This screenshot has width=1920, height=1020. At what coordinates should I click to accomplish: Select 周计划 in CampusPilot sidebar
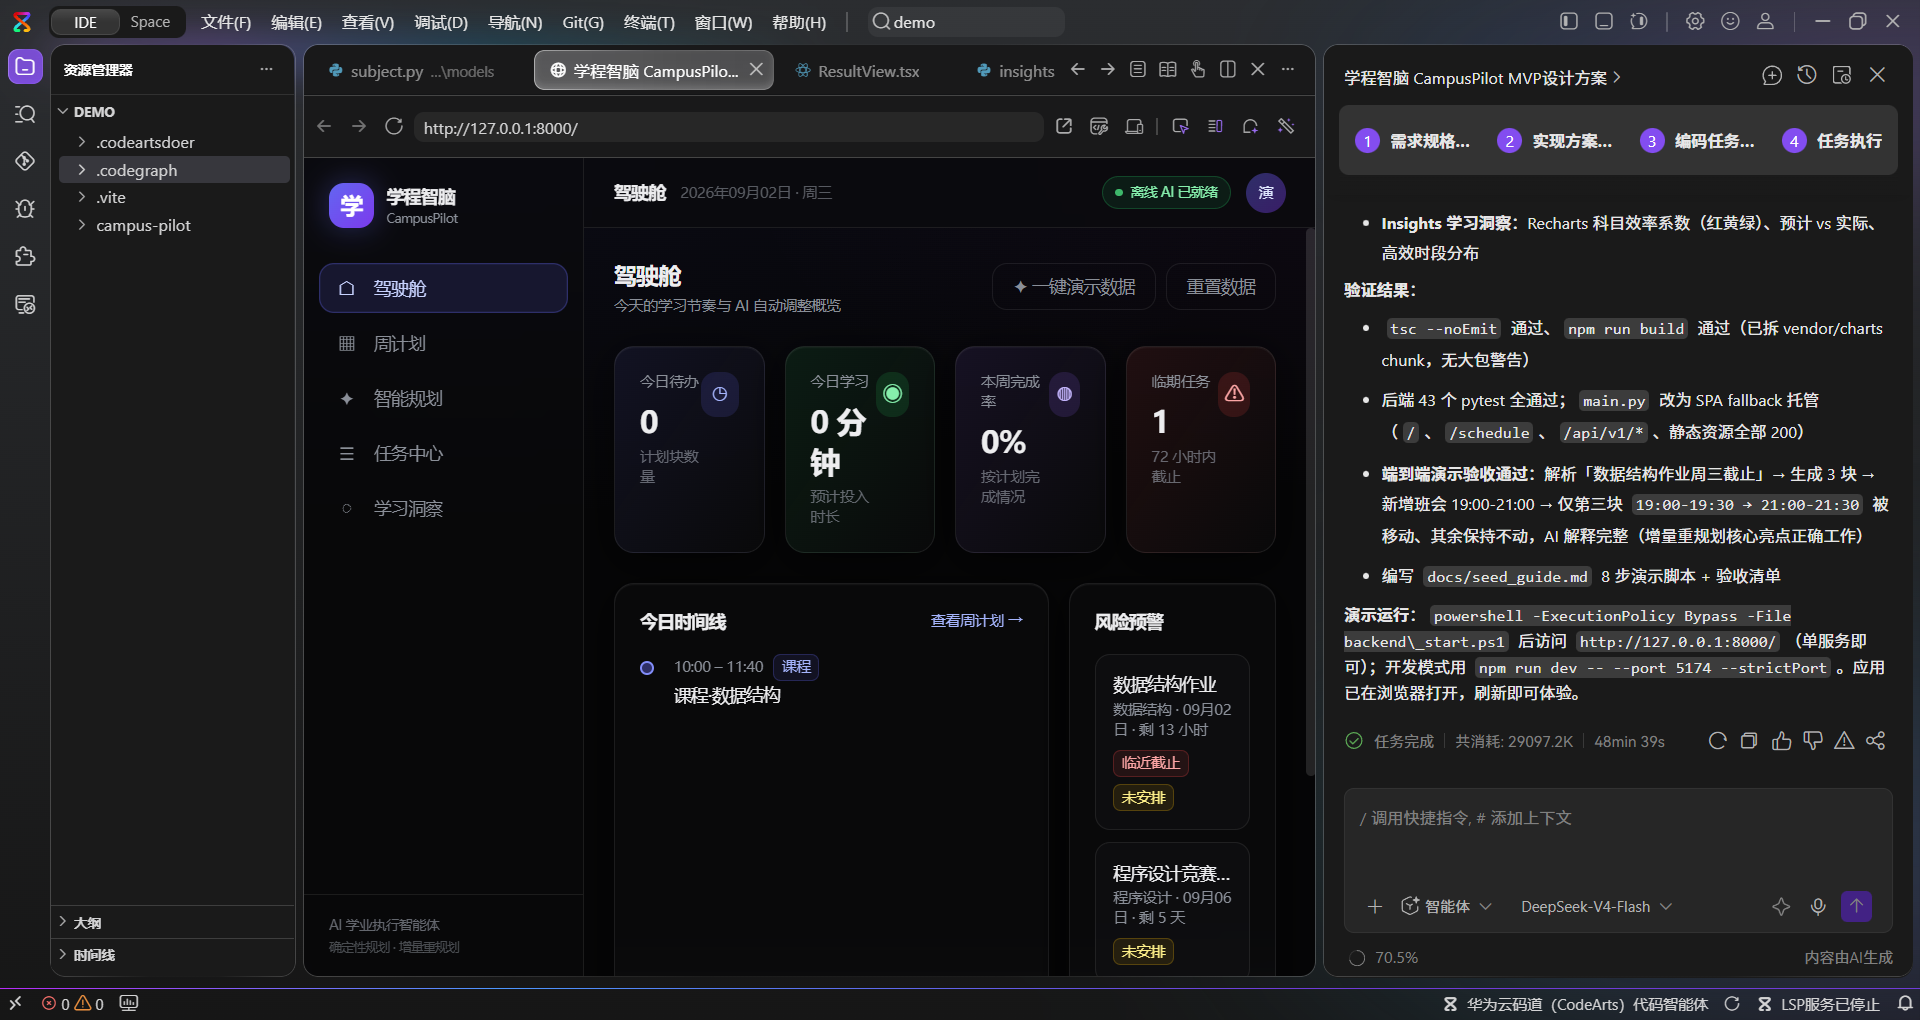tap(443, 343)
